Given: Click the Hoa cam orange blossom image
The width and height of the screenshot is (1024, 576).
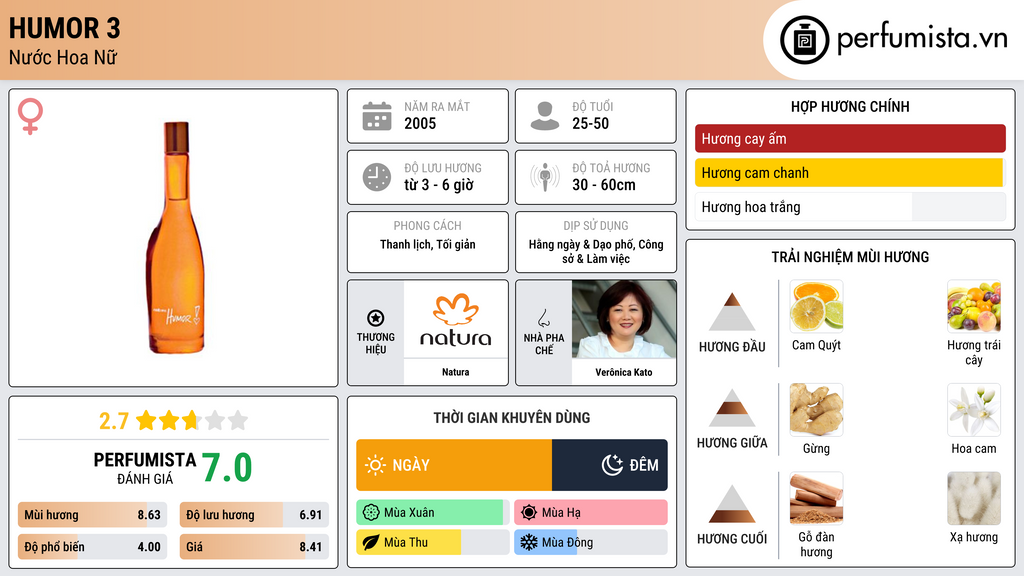Looking at the screenshot, I should (x=974, y=409).
